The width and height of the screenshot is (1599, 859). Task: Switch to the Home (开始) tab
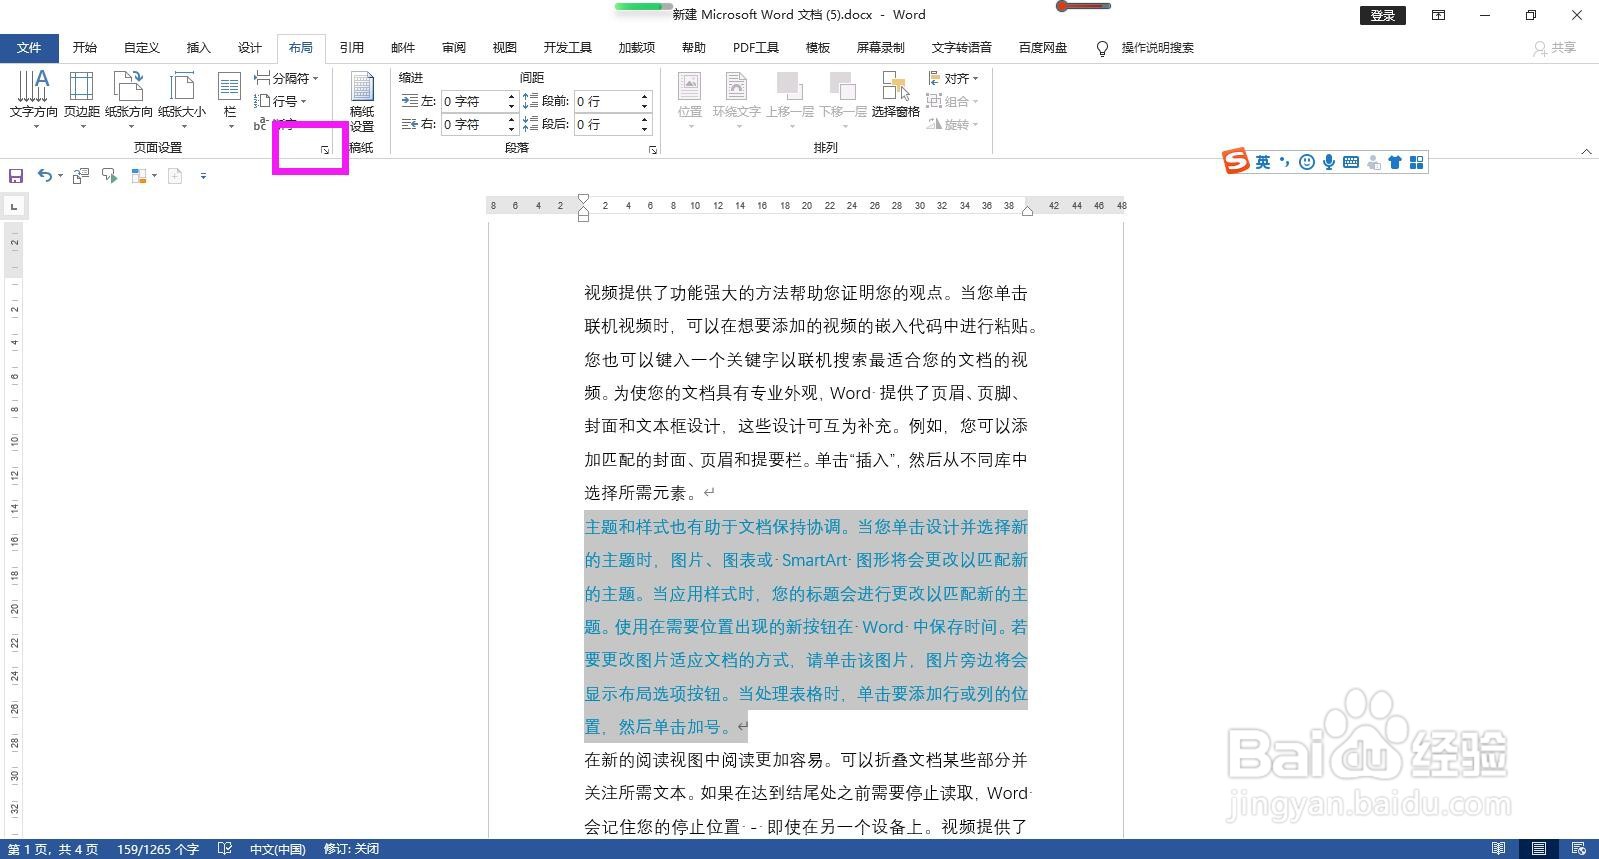pos(85,47)
